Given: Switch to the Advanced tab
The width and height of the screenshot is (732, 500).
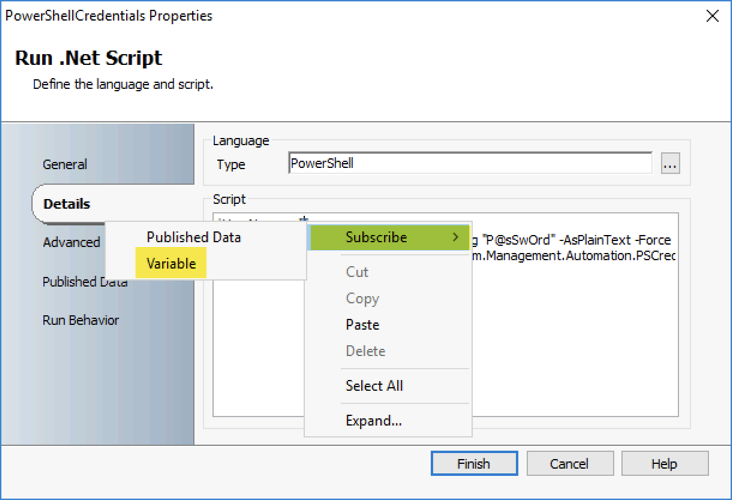Looking at the screenshot, I should tap(71, 242).
